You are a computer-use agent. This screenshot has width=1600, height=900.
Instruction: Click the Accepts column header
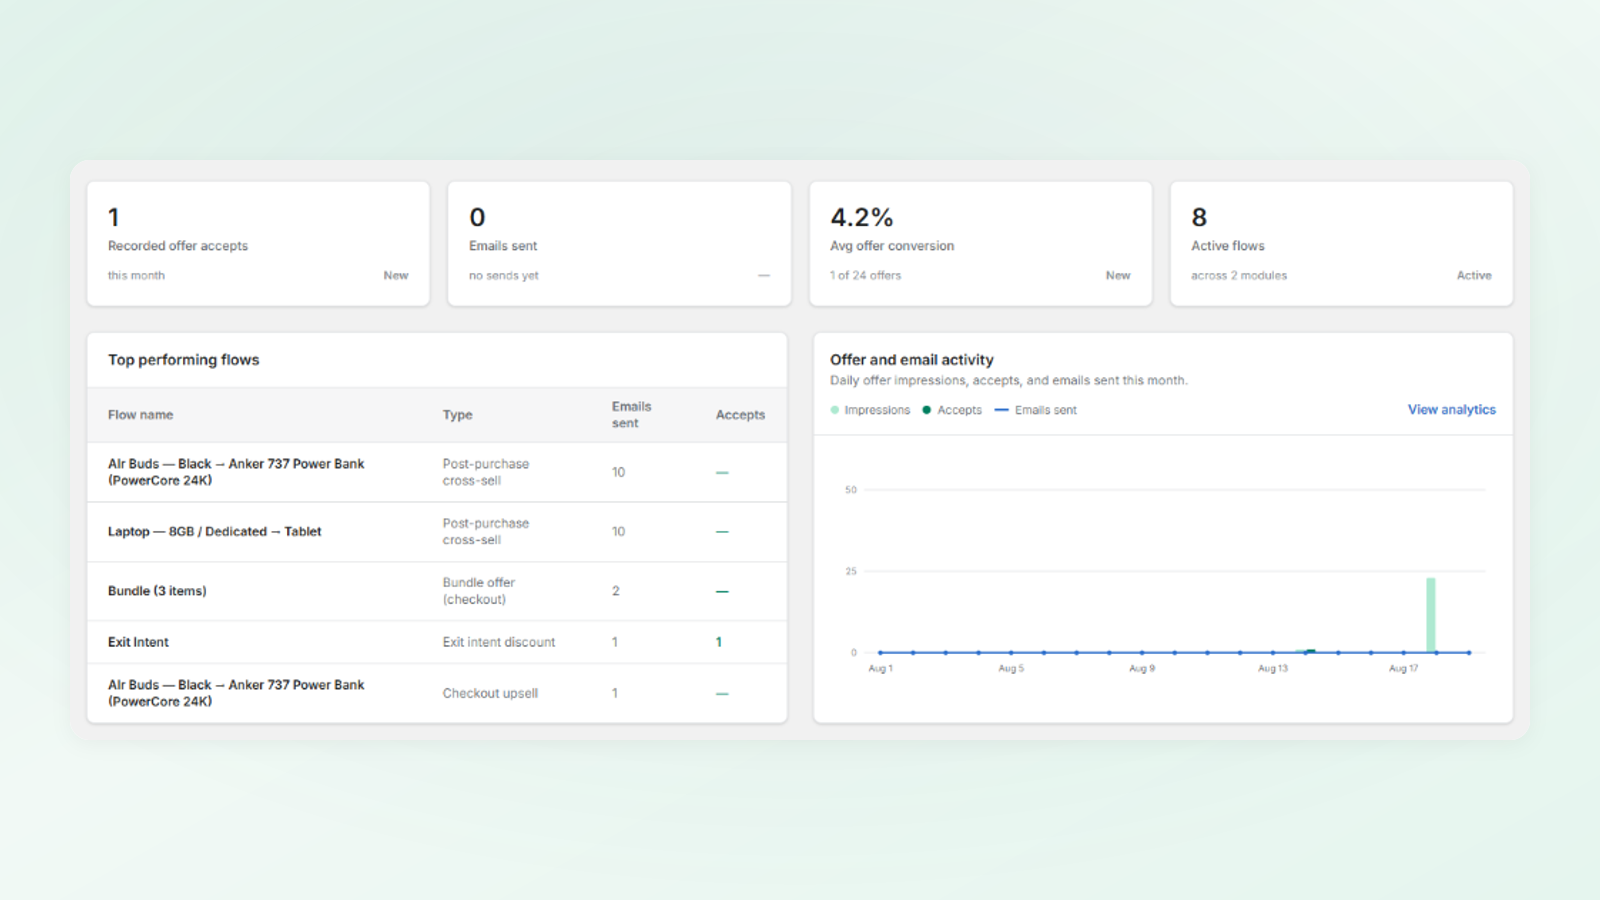740,415
